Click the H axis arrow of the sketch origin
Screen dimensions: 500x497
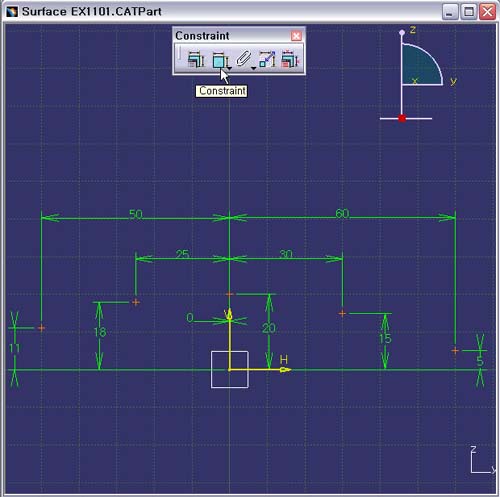(x=285, y=369)
